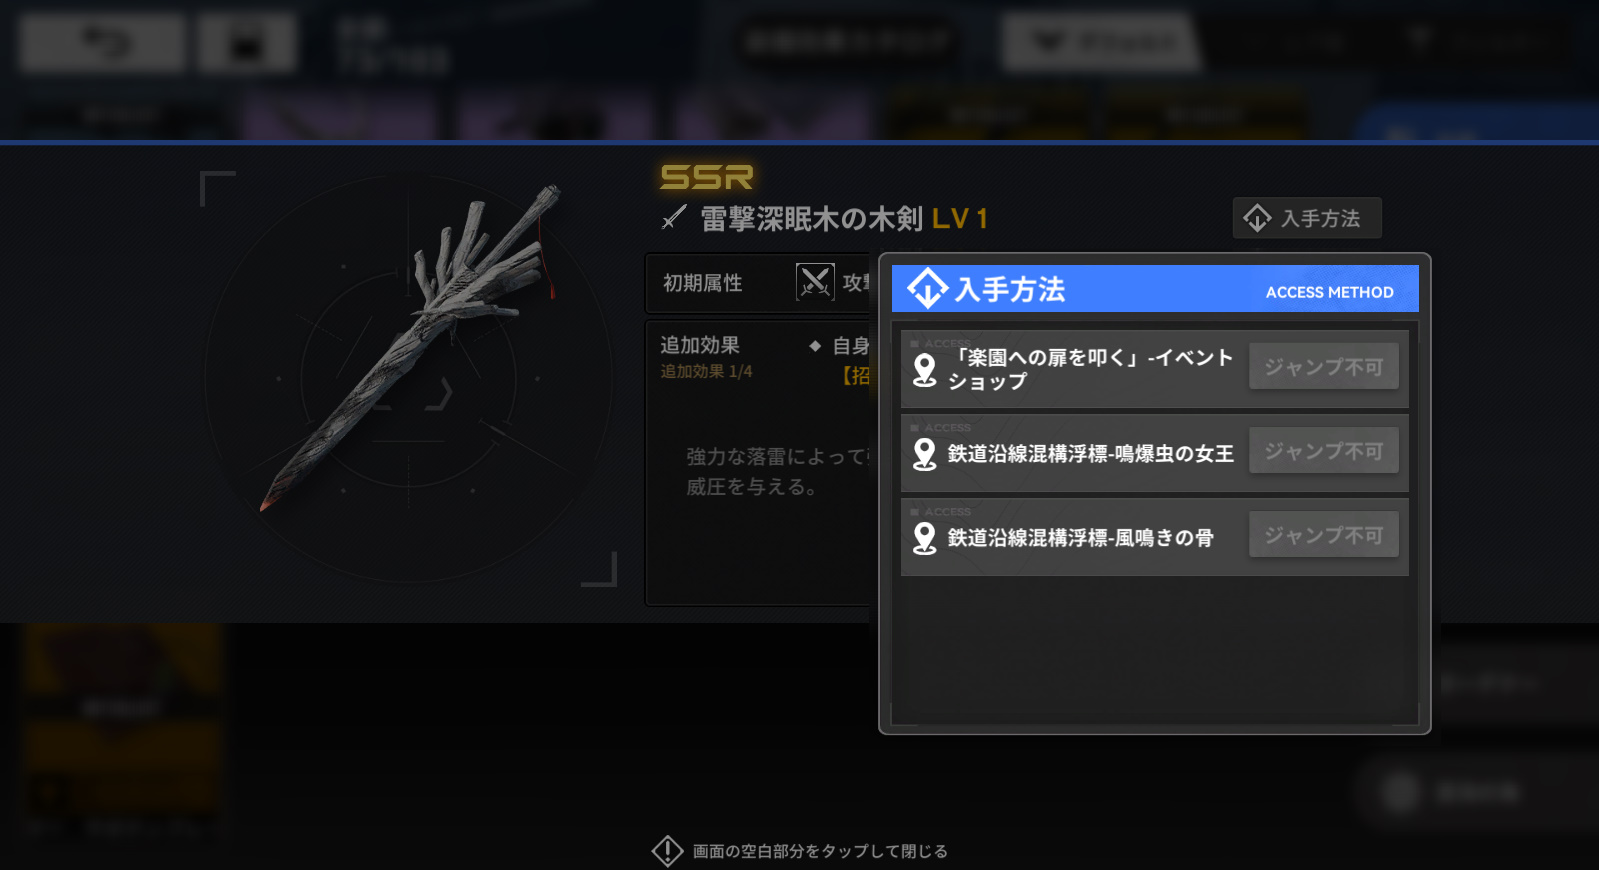Click the wooden sword weapon image
Viewport: 1599px width, 870px height.
410,345
